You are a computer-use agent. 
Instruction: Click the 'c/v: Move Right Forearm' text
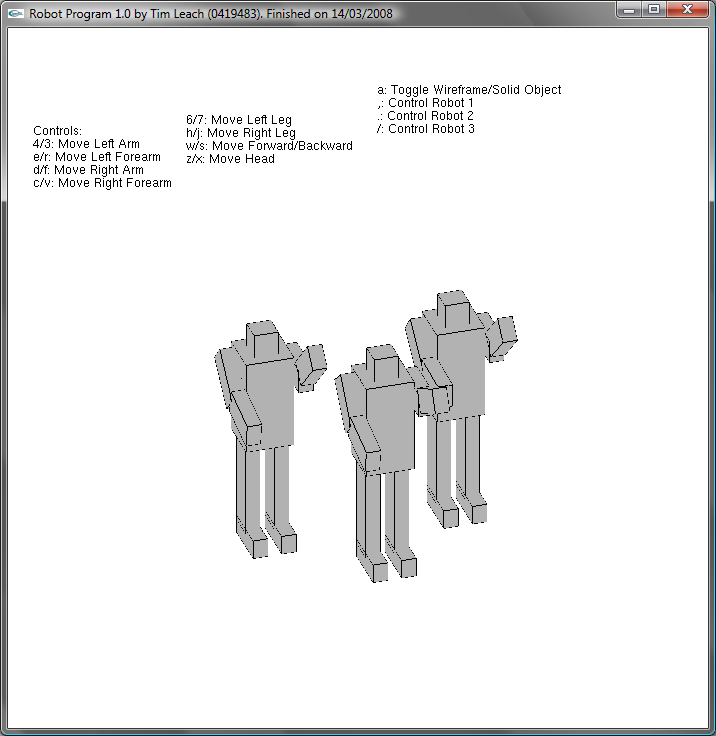coord(102,183)
